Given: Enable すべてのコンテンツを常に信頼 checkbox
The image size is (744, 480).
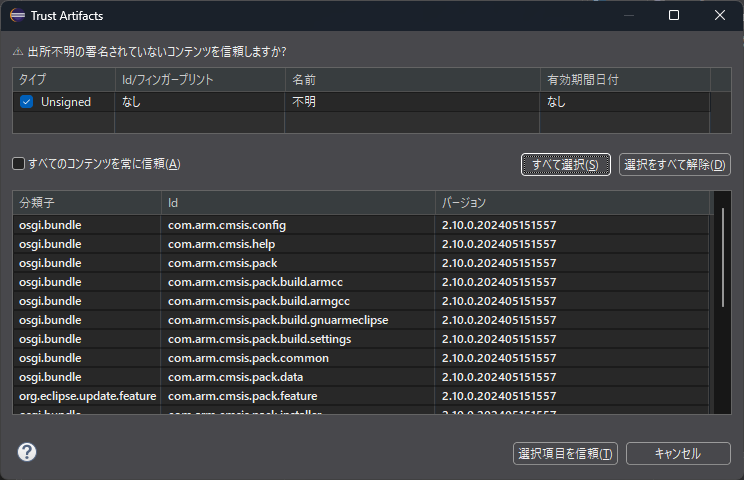Looking at the screenshot, I should pyautogui.click(x=19, y=164).
